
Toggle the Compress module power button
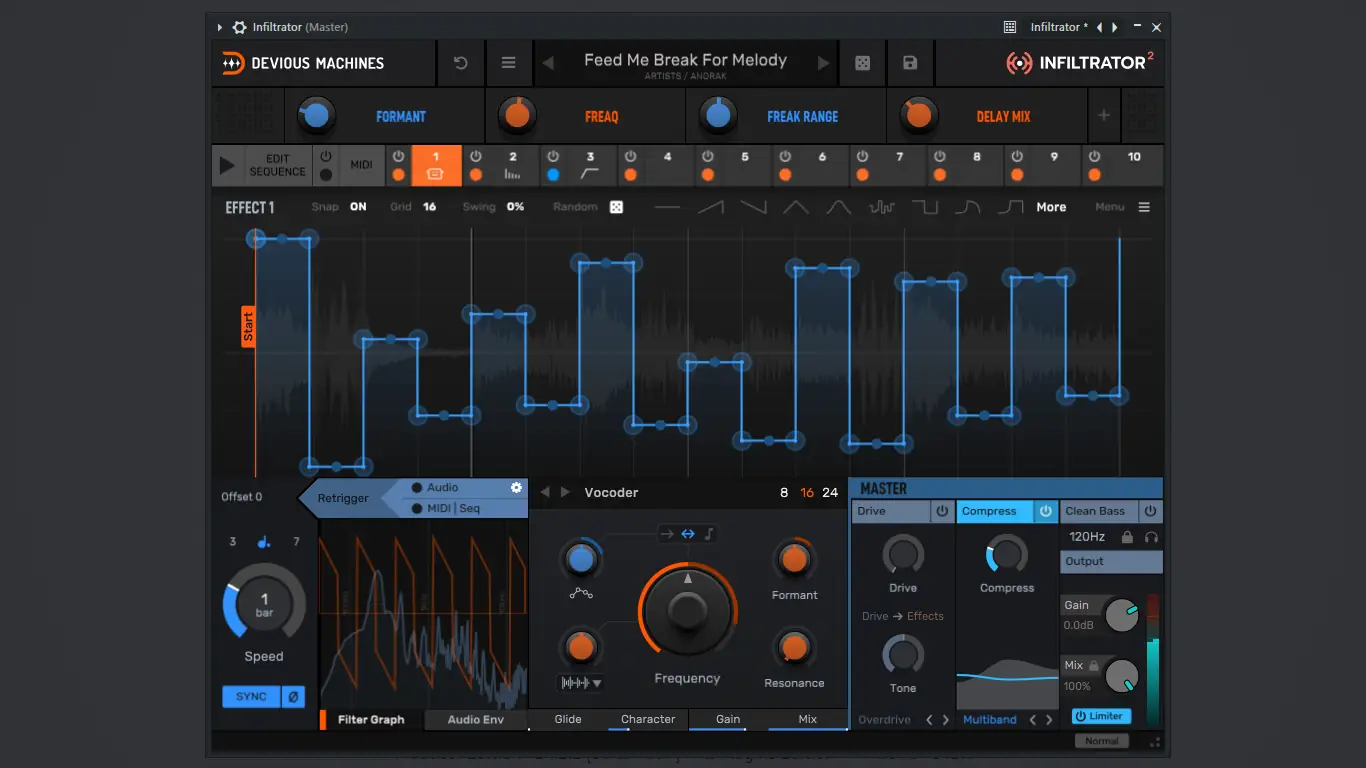tap(1045, 511)
